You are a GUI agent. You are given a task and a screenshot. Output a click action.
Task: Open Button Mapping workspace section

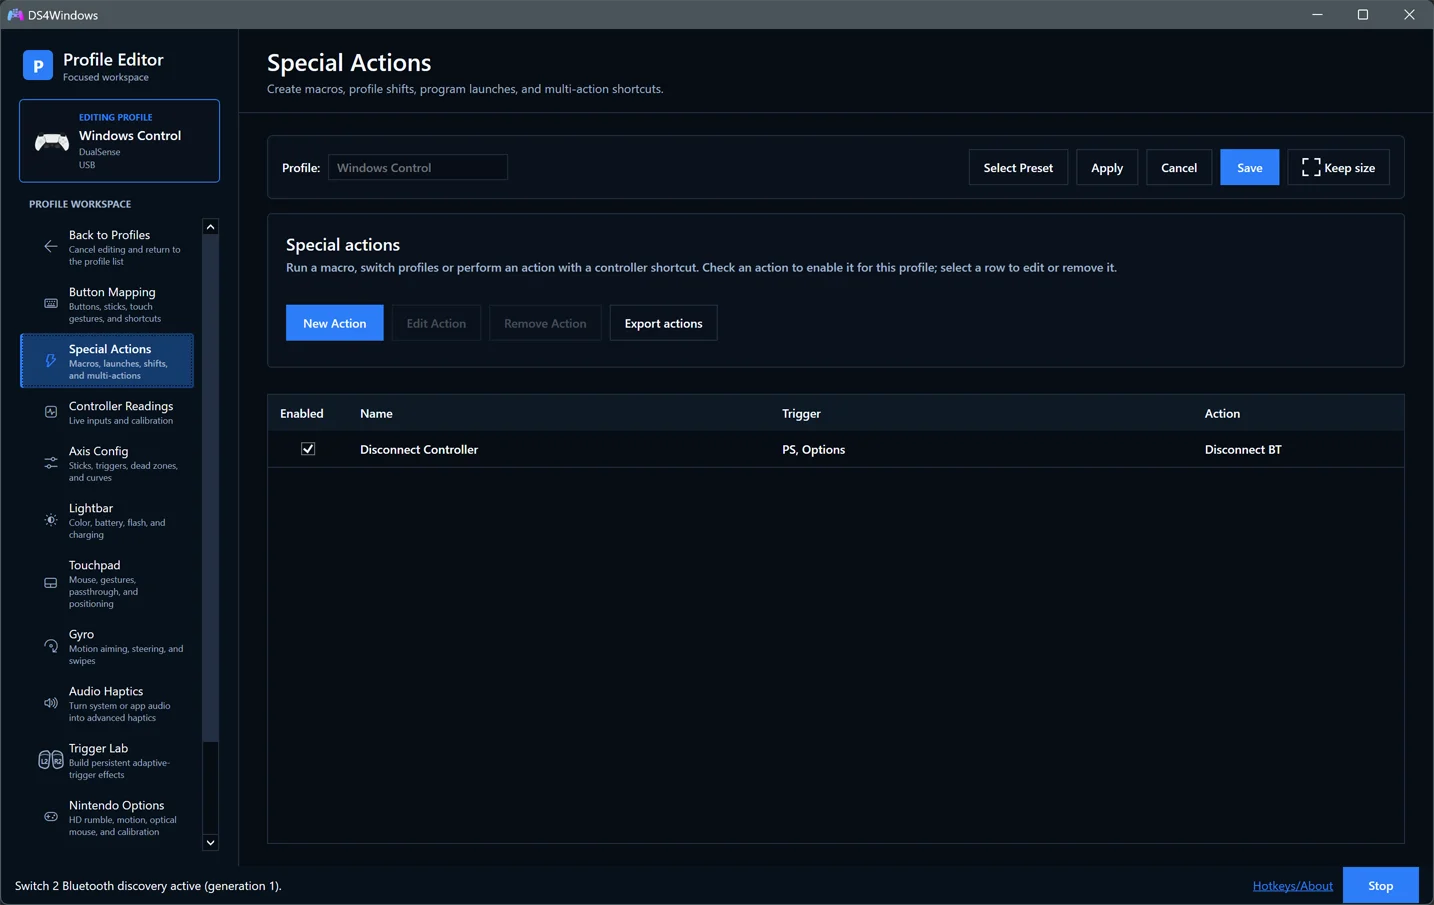pyautogui.click(x=107, y=304)
